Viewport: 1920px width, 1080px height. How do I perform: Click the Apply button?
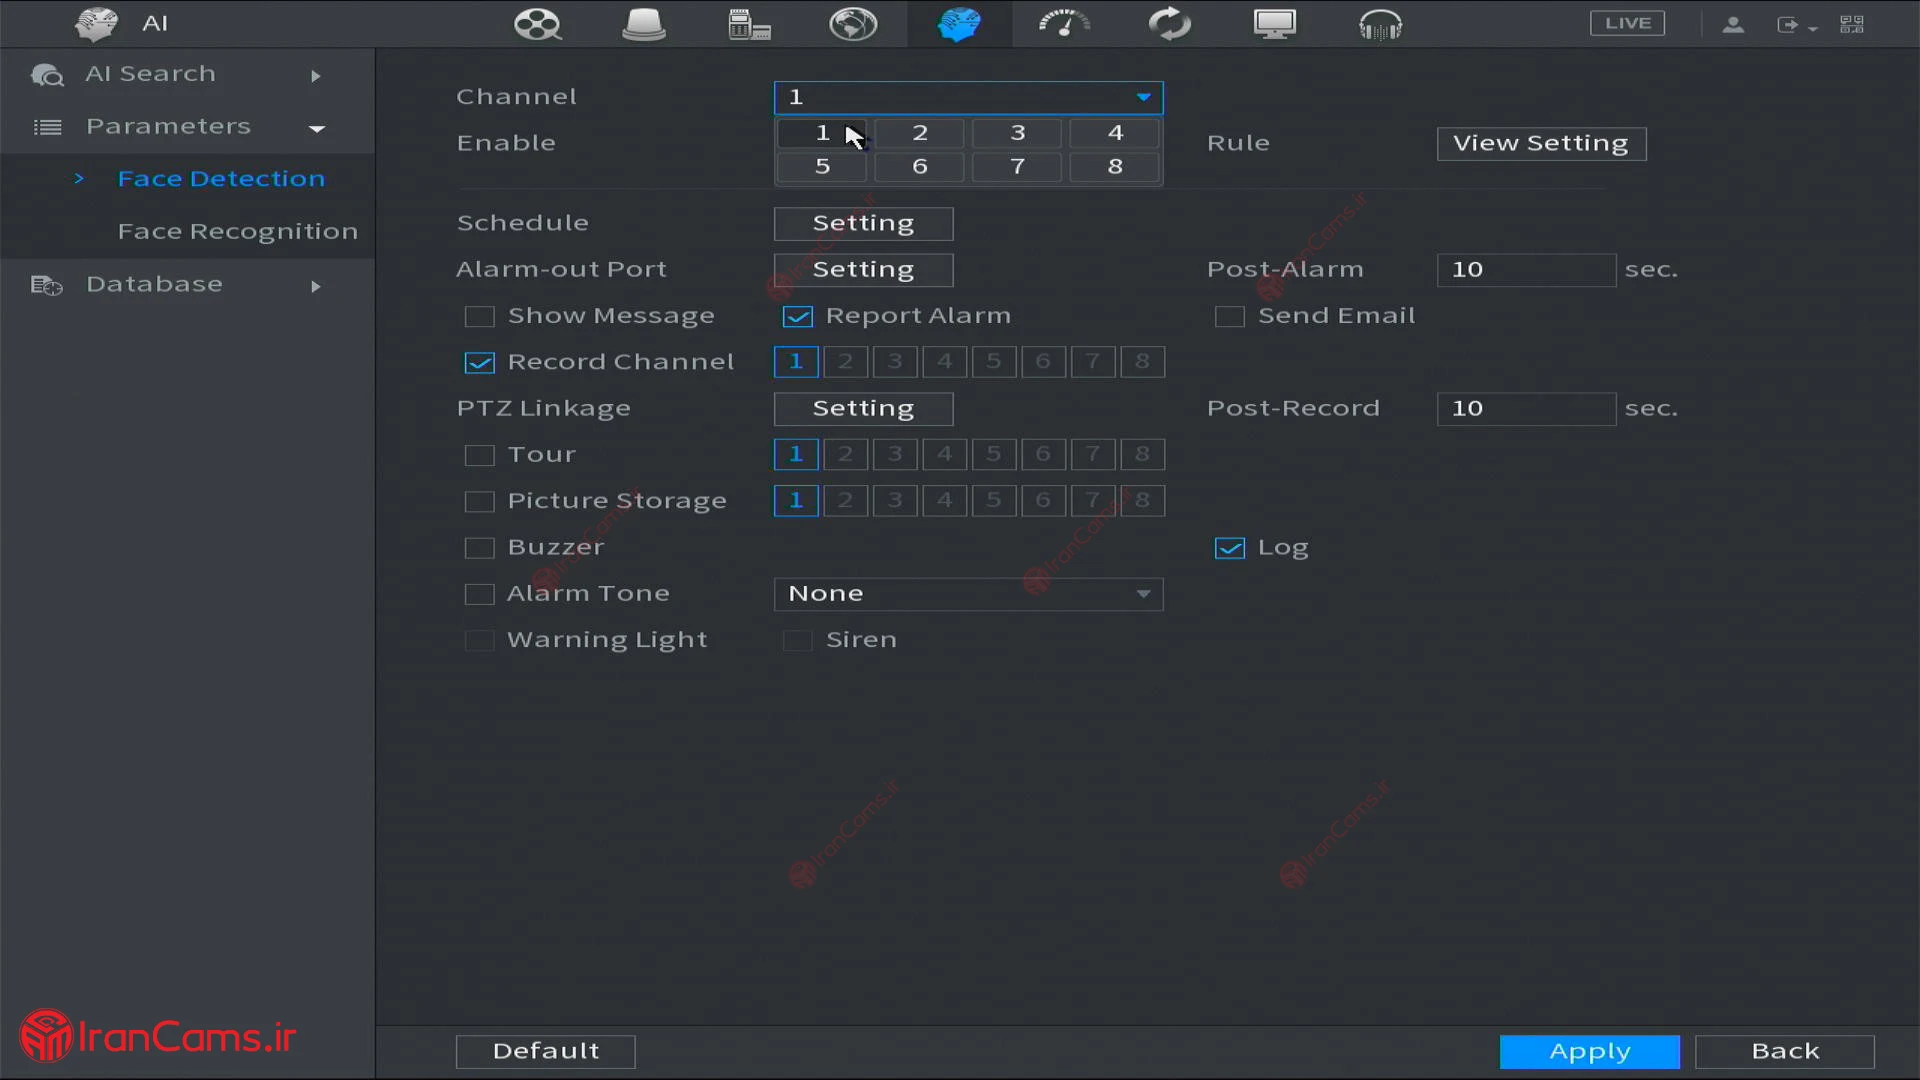pyautogui.click(x=1589, y=1052)
